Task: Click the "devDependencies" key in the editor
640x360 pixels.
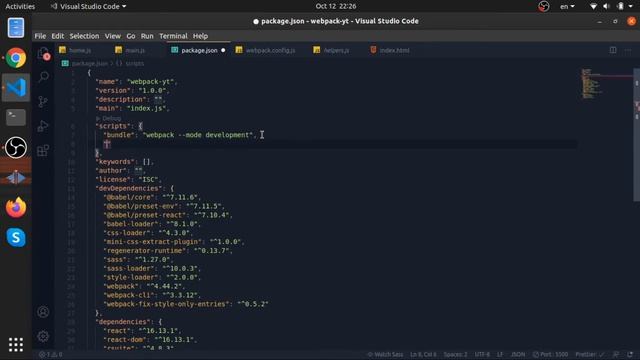Action: click(x=128, y=188)
